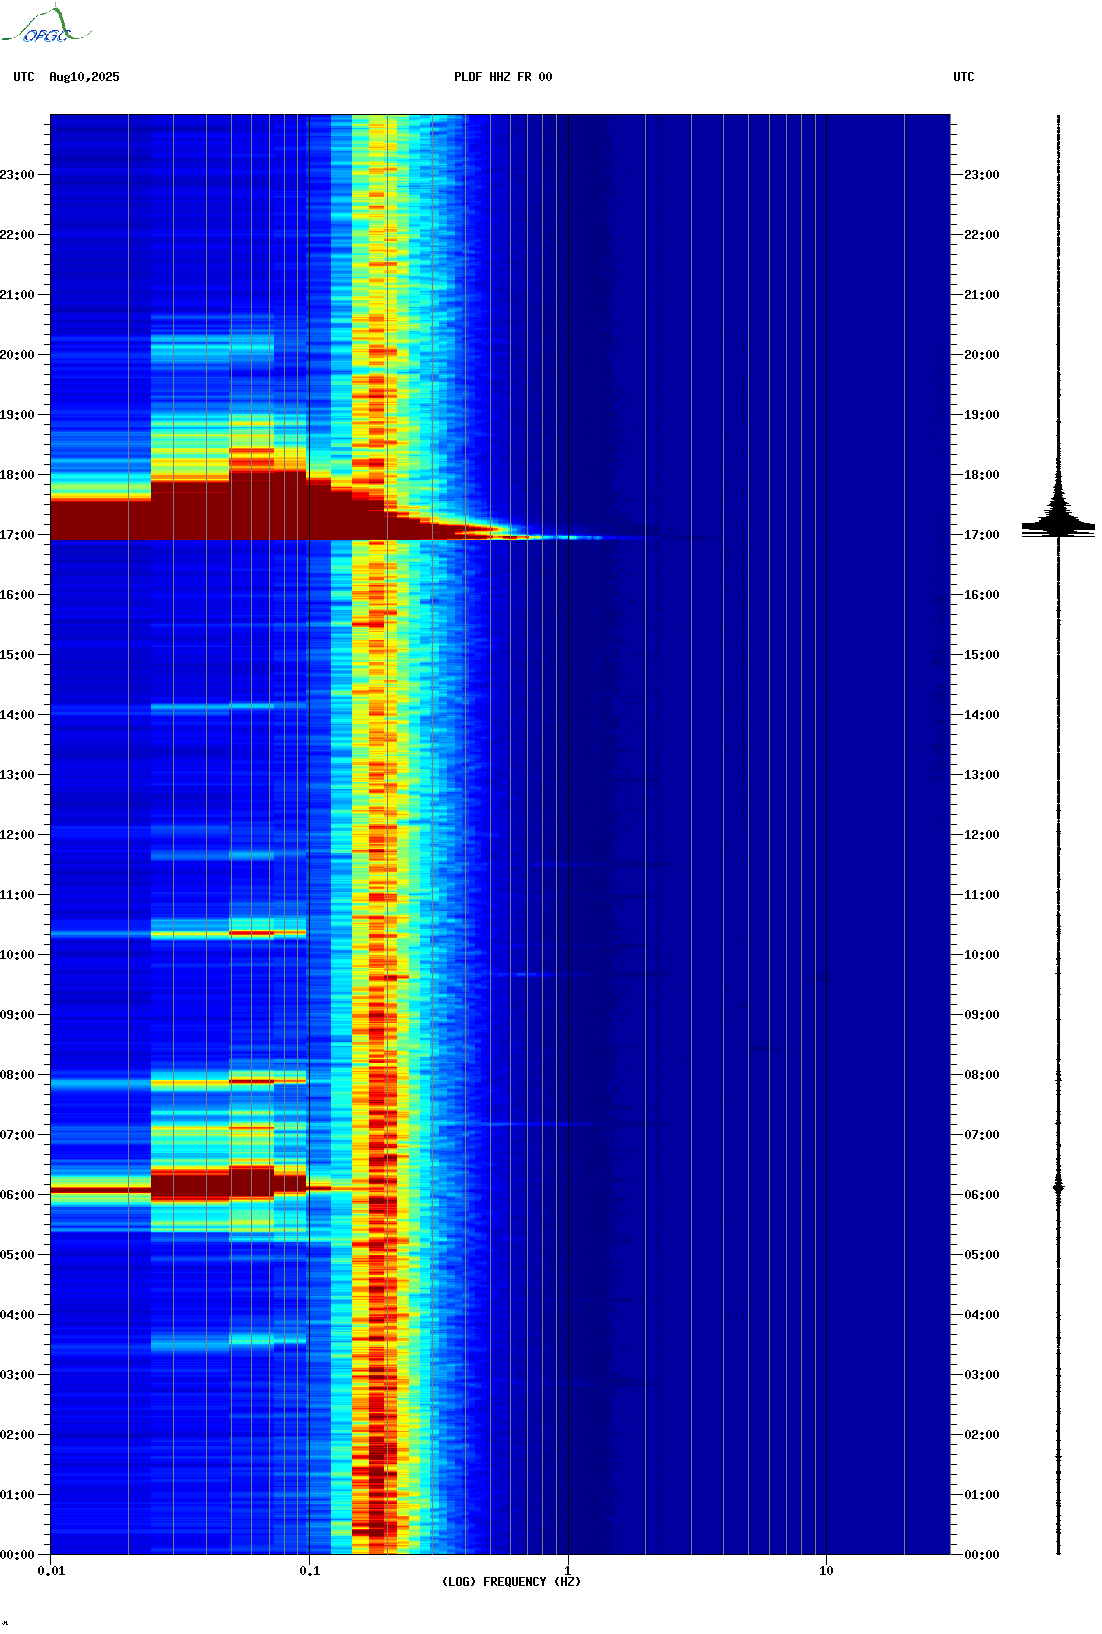The width and height of the screenshot is (1102, 1634).
Task: Click the right axis 06:00 label
Action: pos(982,1195)
